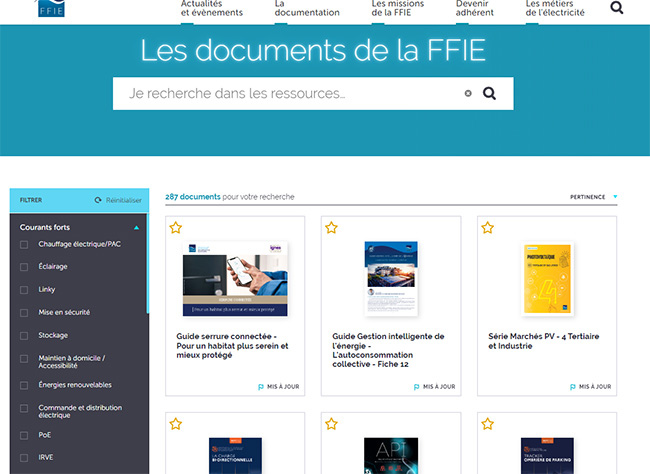Viewport: 650px width, 474px height.
Task: Click the filter panel scrollbar
Action: point(148,263)
